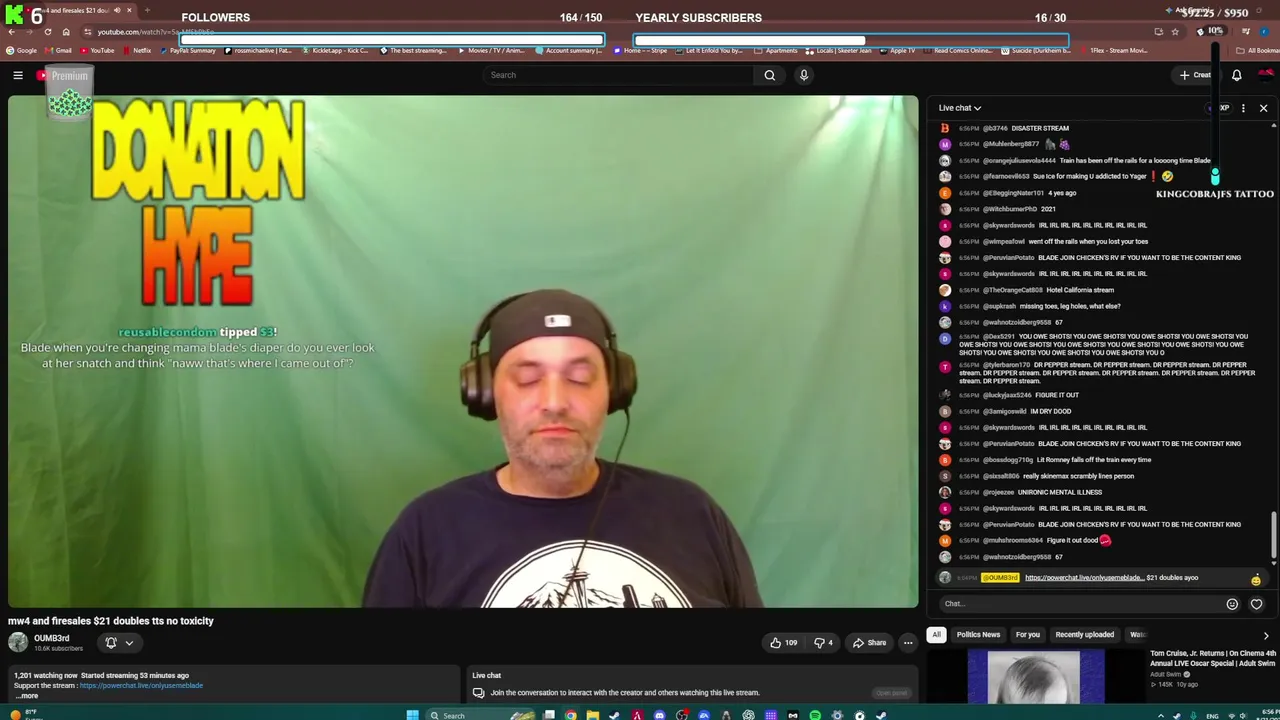Expand the Live chat mode dropdown
The height and width of the screenshot is (720, 1280).
click(960, 108)
